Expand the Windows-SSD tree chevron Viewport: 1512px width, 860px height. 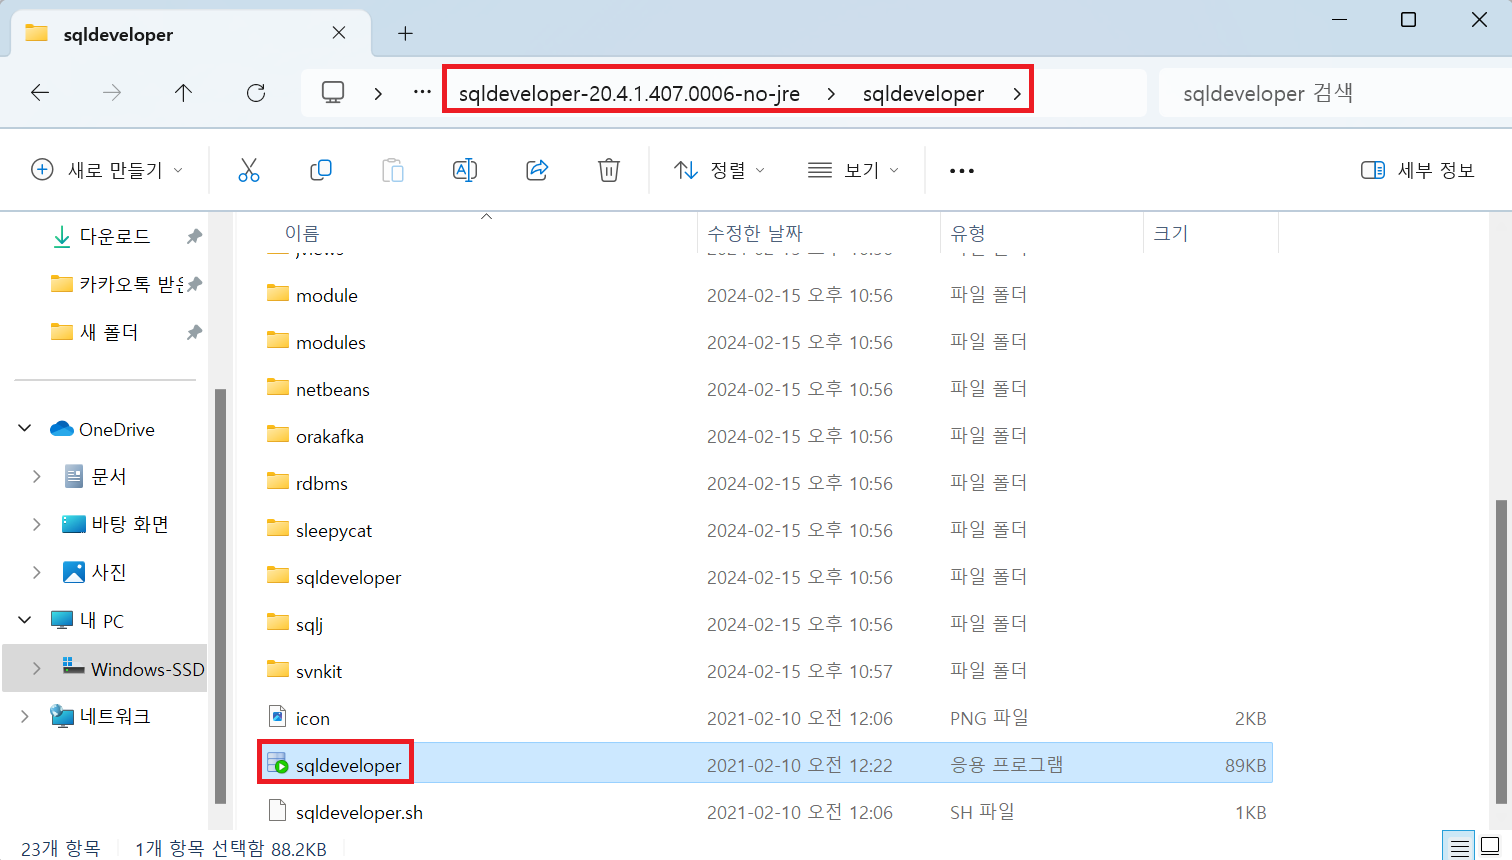pos(38,668)
